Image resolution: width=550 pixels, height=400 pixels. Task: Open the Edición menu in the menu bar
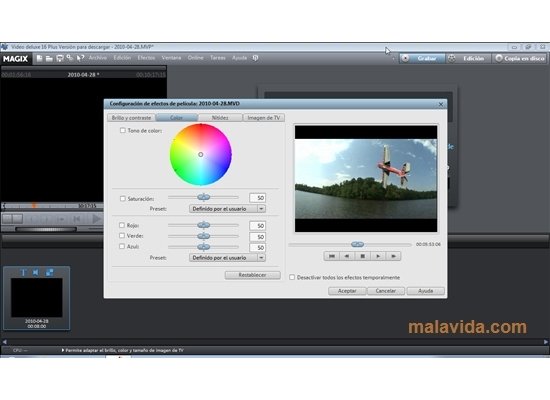pyautogui.click(x=122, y=58)
